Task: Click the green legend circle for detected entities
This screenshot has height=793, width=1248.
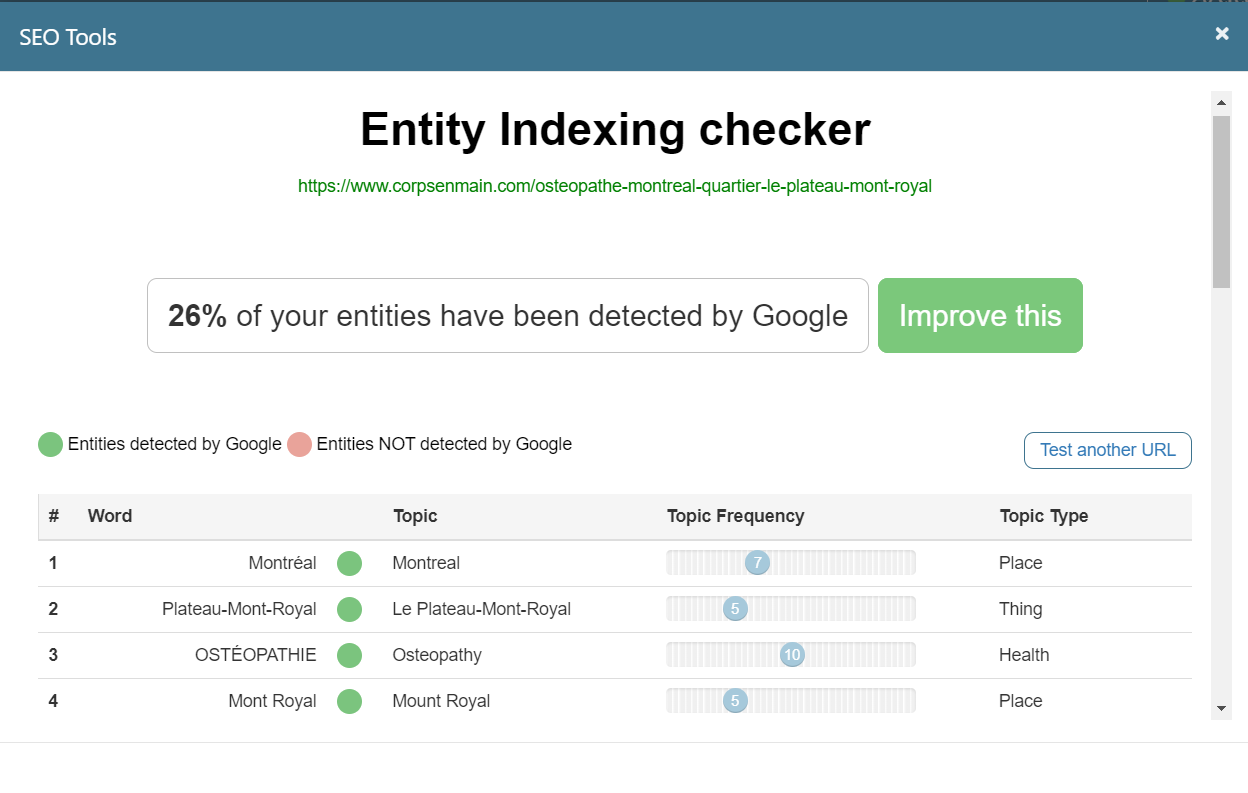Action: tap(50, 444)
